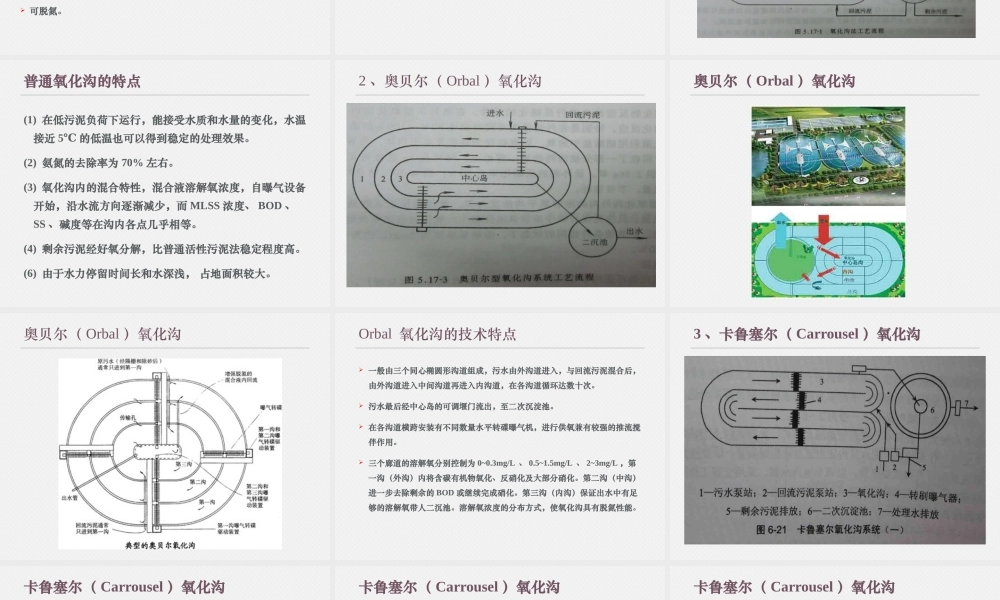The height and width of the screenshot is (600, 1000).
Task: Select point (4) 剩余污泥经好氧分解
Action: 162,249
